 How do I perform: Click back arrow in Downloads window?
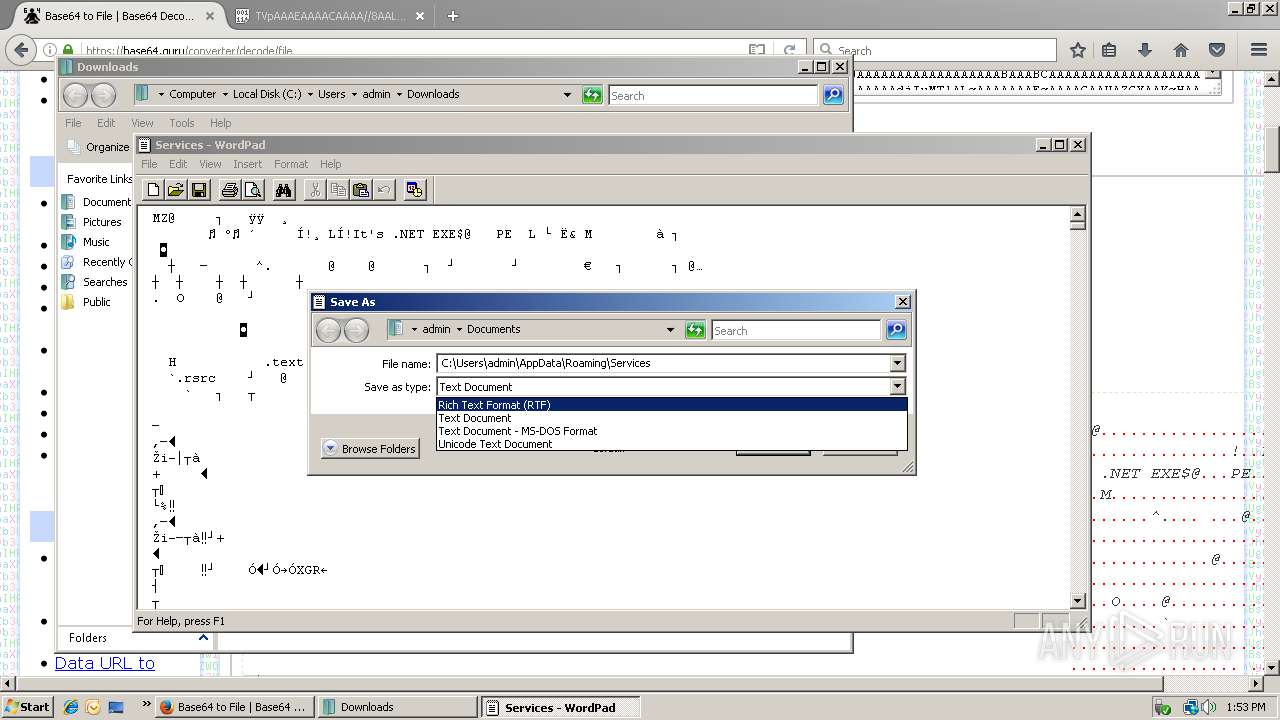click(76, 95)
